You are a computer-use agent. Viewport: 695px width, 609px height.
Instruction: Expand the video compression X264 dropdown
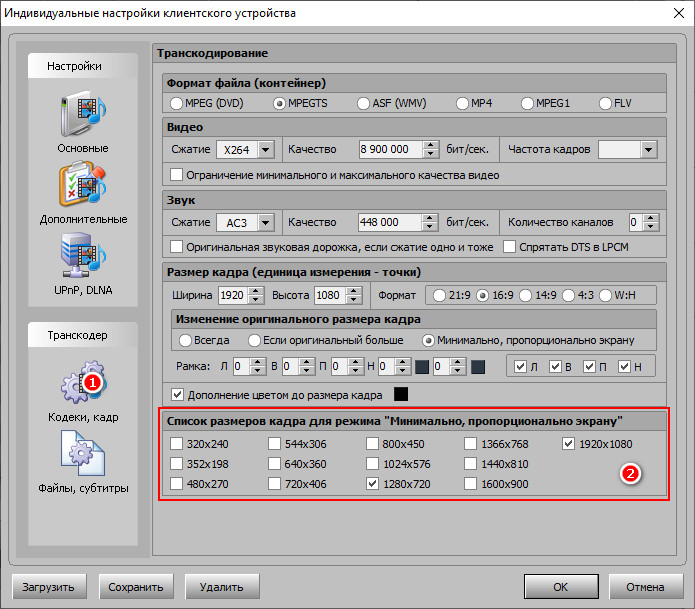click(x=265, y=149)
